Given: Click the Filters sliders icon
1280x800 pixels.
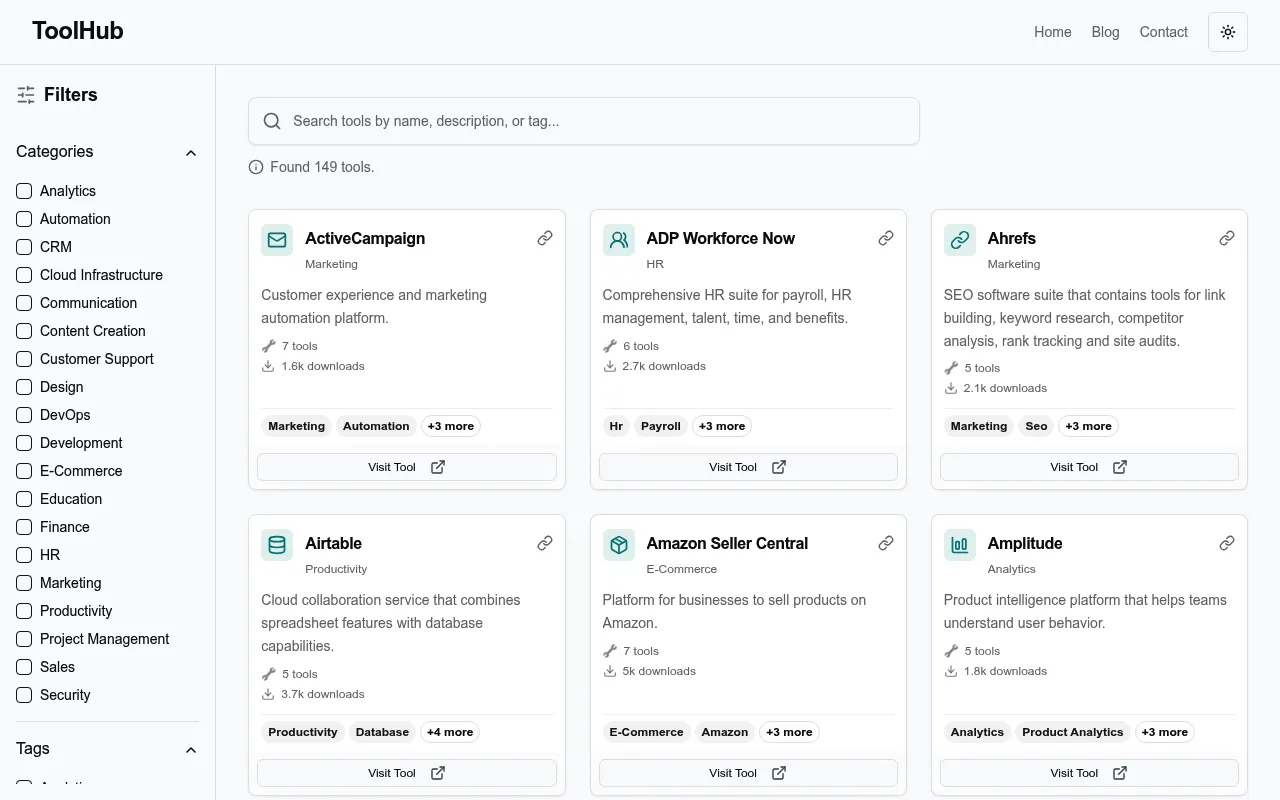Looking at the screenshot, I should click(26, 95).
